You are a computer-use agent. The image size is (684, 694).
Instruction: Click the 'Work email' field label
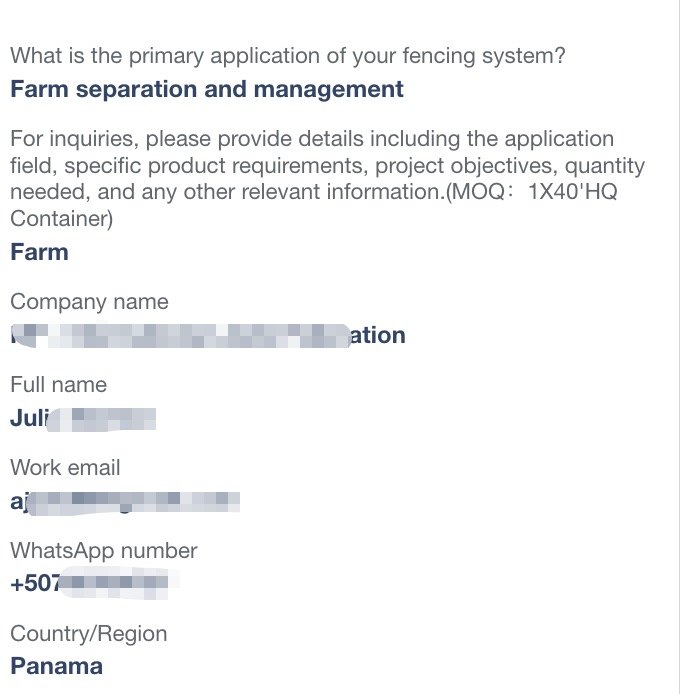pyautogui.click(x=65, y=468)
